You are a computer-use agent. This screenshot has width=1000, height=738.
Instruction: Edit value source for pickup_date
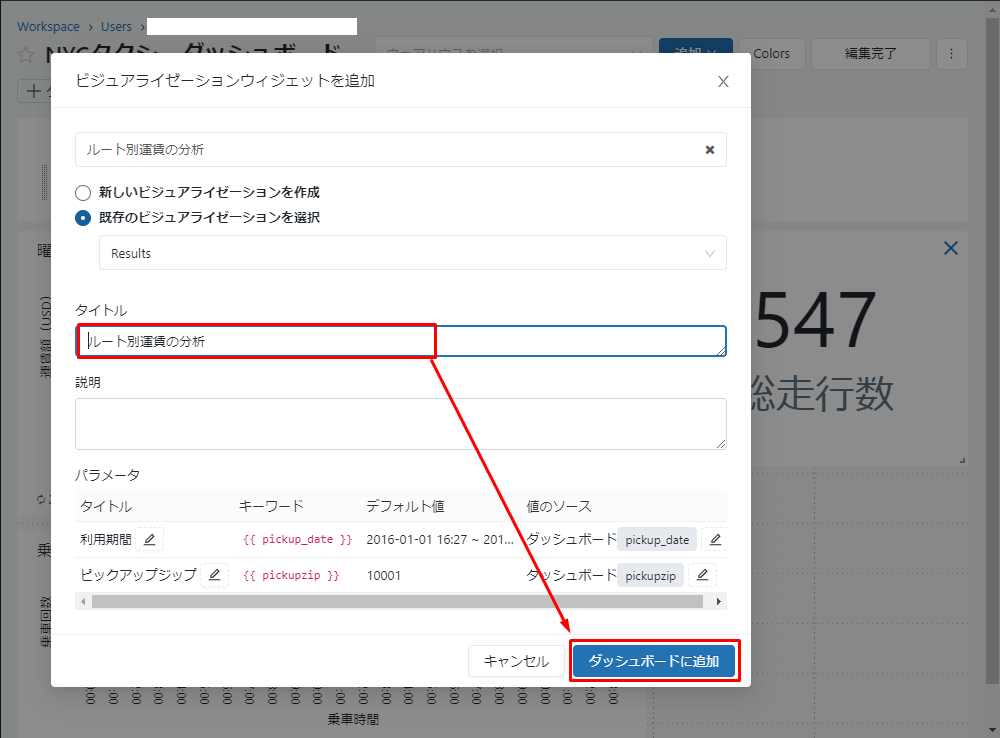point(714,540)
